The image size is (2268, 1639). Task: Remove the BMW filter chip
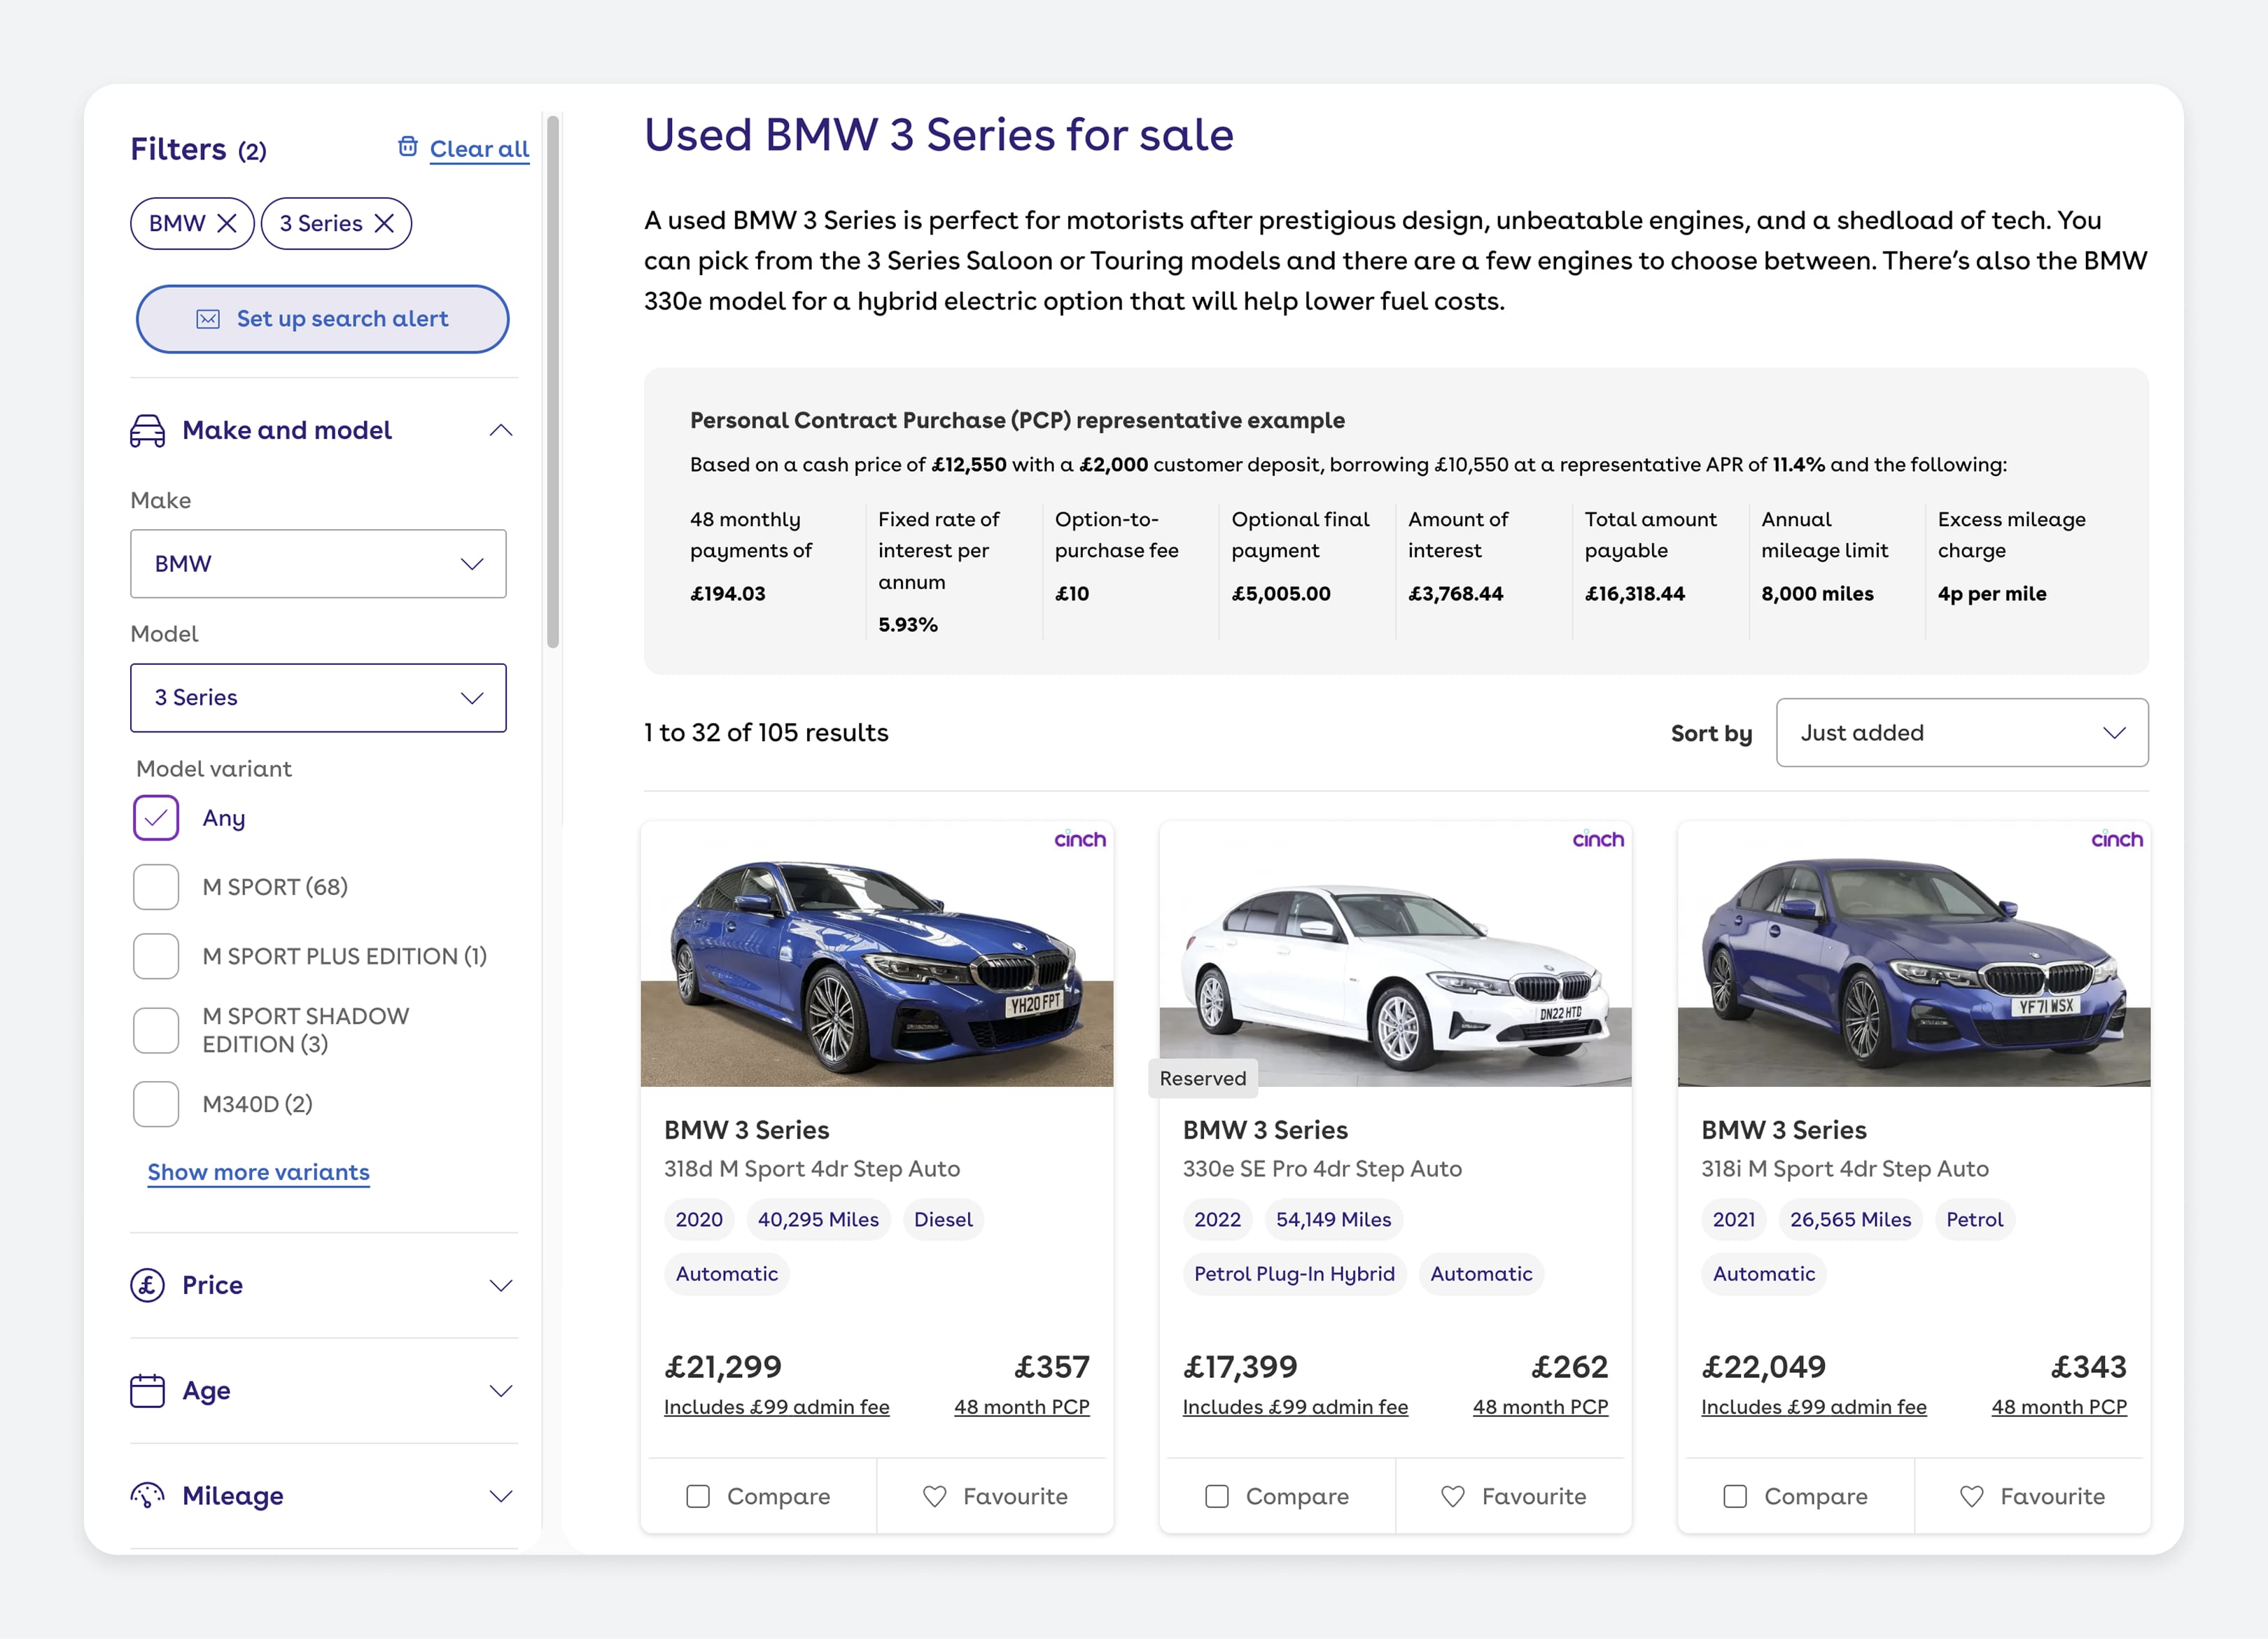[x=227, y=223]
